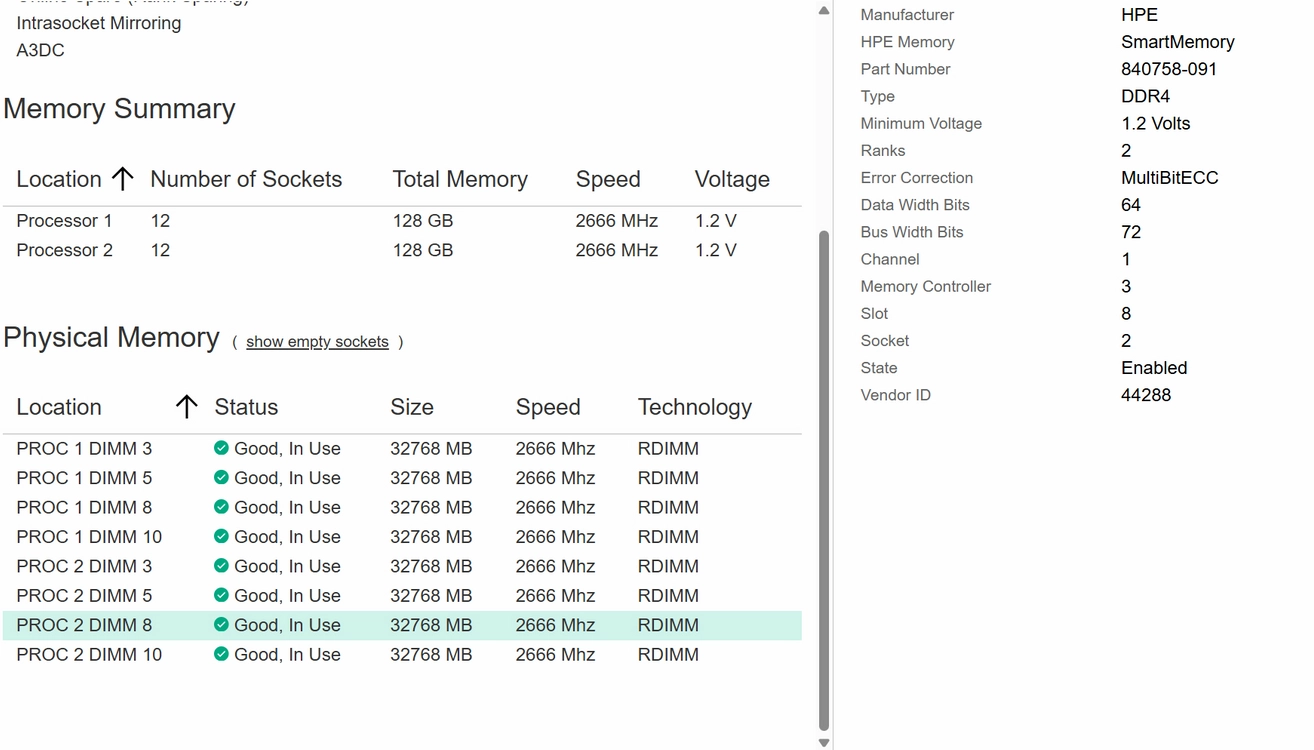Click the 1.2 Volts minimum voltage value
Screen dimensions: 1314x750
point(1156,123)
